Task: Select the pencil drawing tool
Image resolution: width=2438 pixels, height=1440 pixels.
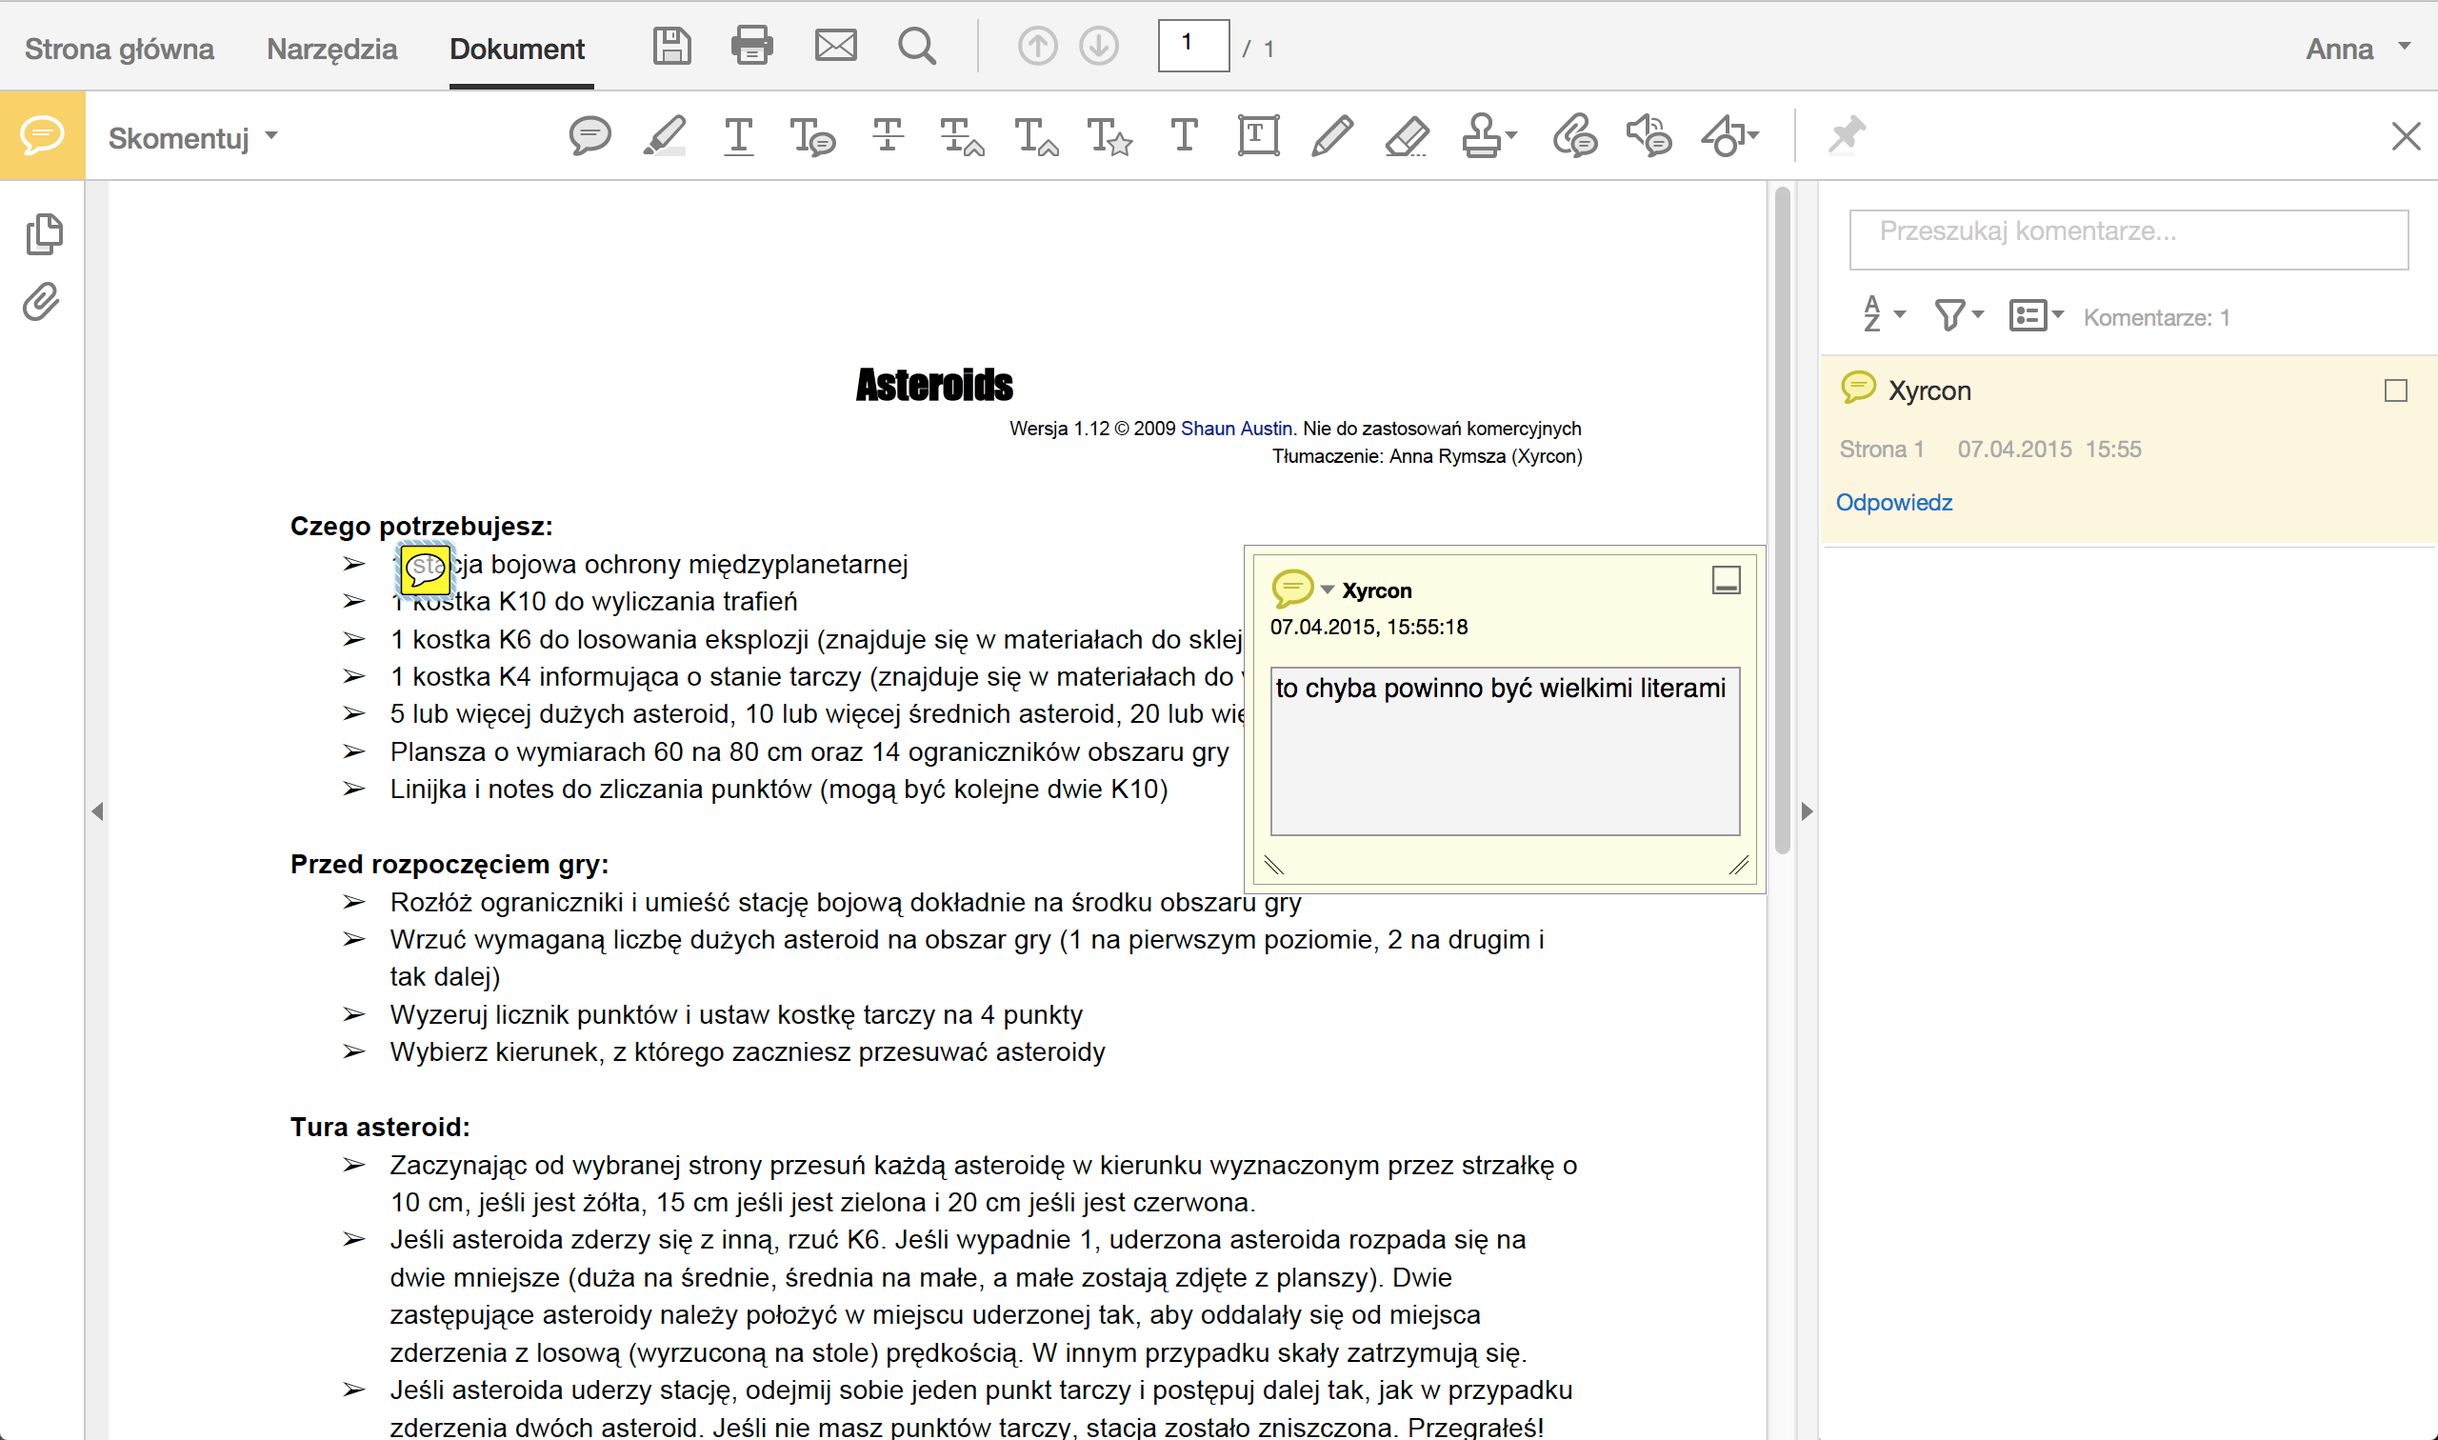Action: 1332,135
